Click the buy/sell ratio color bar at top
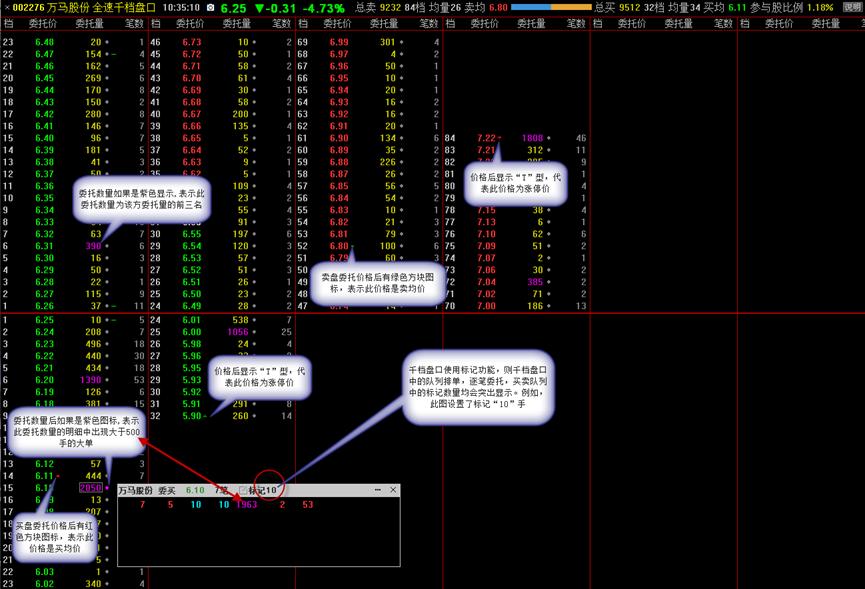 pyautogui.click(x=551, y=7)
